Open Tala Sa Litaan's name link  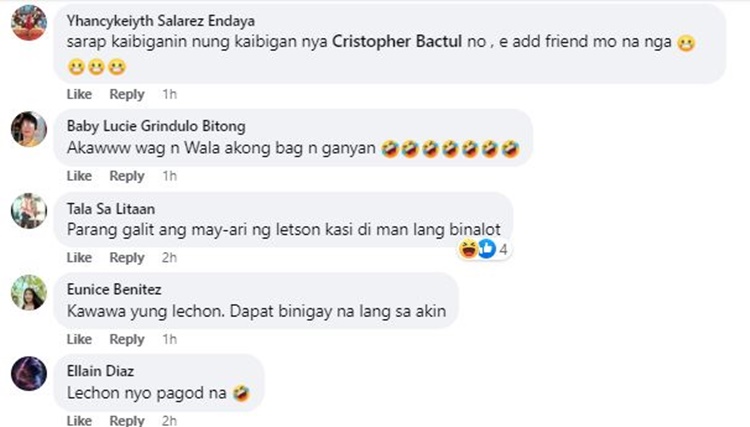coord(110,209)
